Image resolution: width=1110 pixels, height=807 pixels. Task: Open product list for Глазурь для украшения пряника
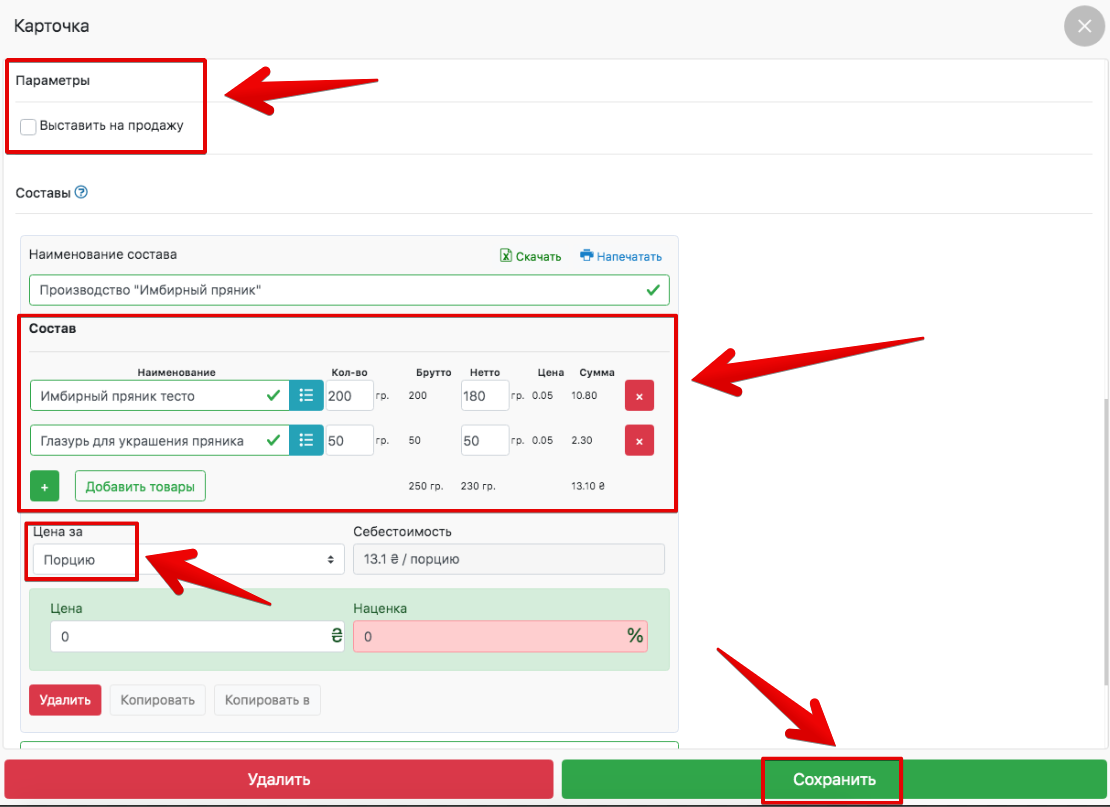(x=306, y=440)
